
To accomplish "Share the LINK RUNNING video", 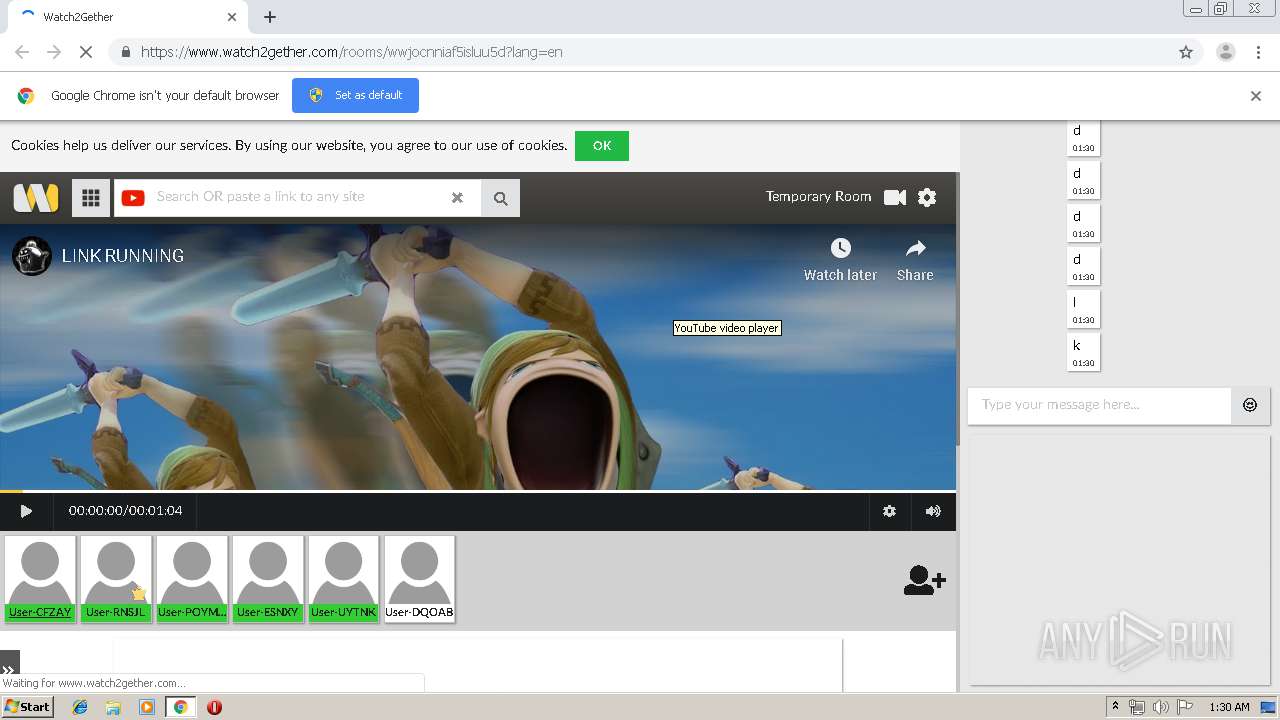I will [x=915, y=260].
